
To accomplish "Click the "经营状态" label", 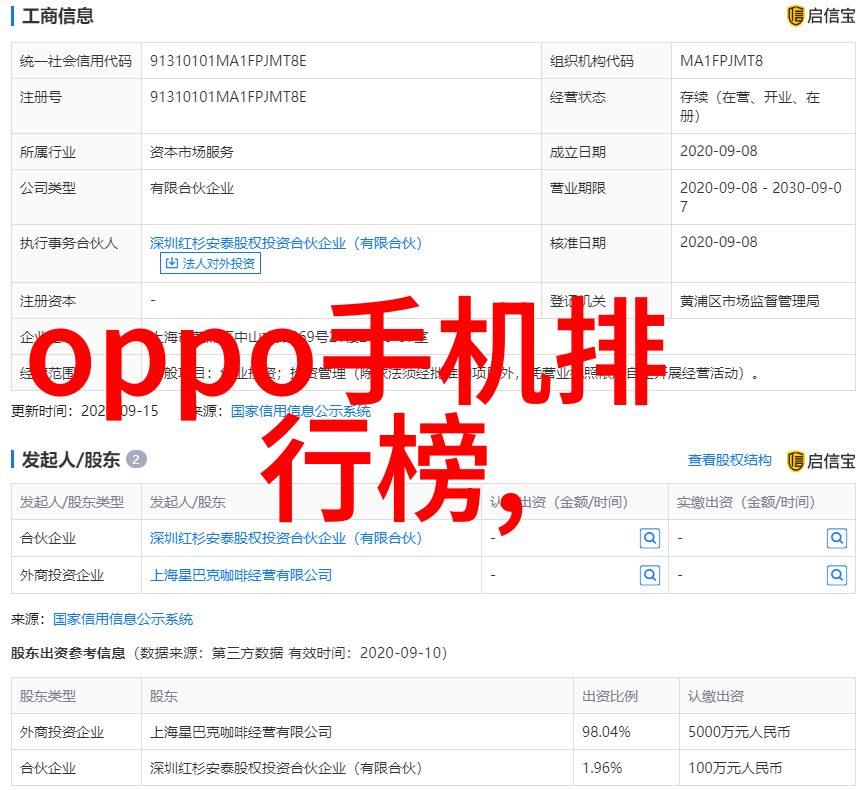I will tap(578, 97).
